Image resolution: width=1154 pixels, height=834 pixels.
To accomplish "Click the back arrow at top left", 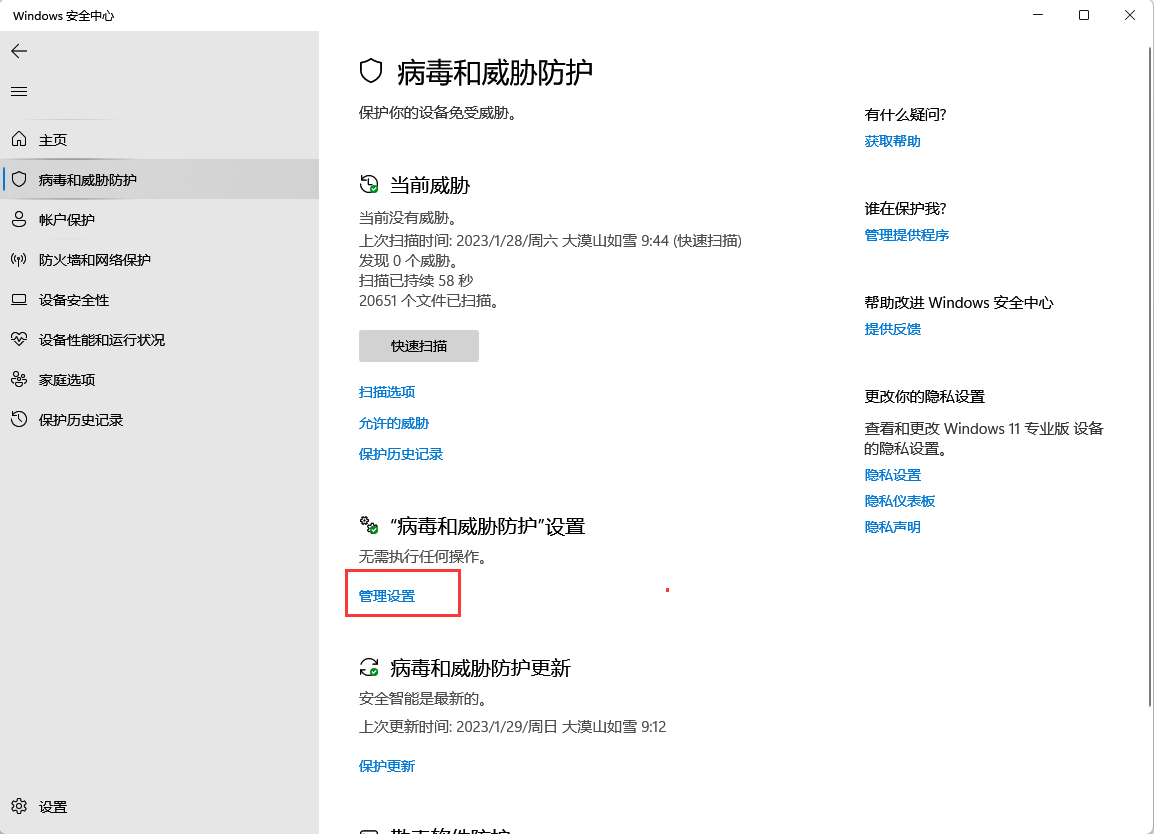I will click(x=18, y=51).
